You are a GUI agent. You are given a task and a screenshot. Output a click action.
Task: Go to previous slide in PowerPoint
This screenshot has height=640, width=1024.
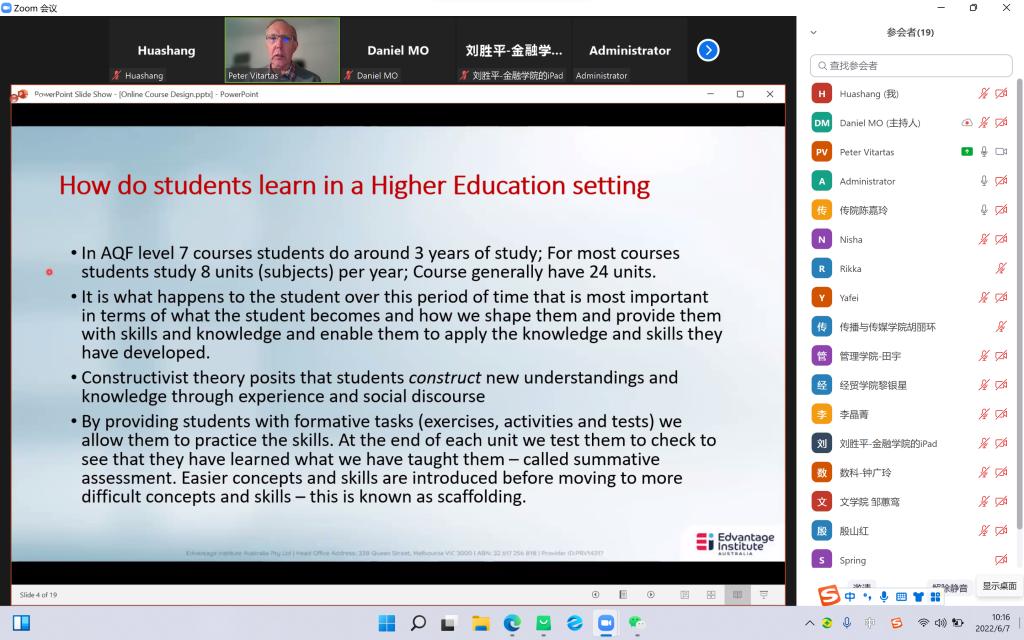pyautogui.click(x=596, y=595)
